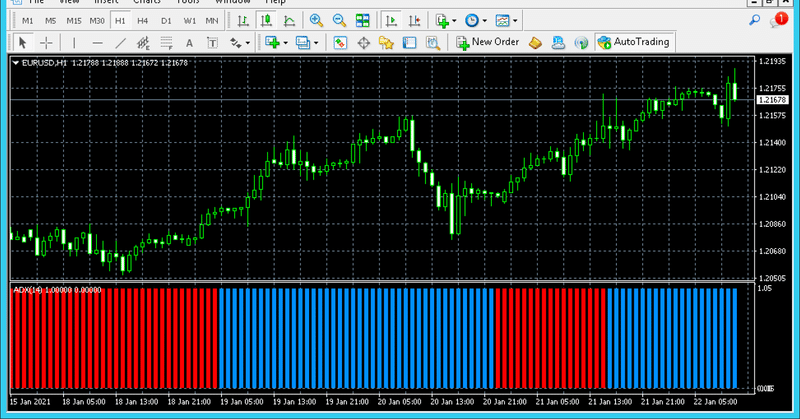Set timeframe to M1
The height and width of the screenshot is (419, 800).
pyautogui.click(x=28, y=21)
